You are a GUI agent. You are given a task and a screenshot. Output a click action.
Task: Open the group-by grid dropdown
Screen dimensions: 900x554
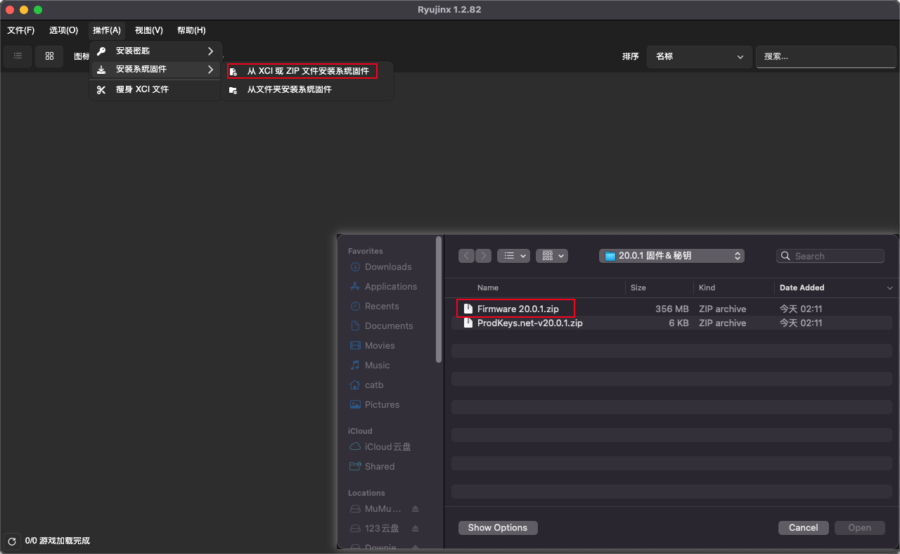pos(552,256)
